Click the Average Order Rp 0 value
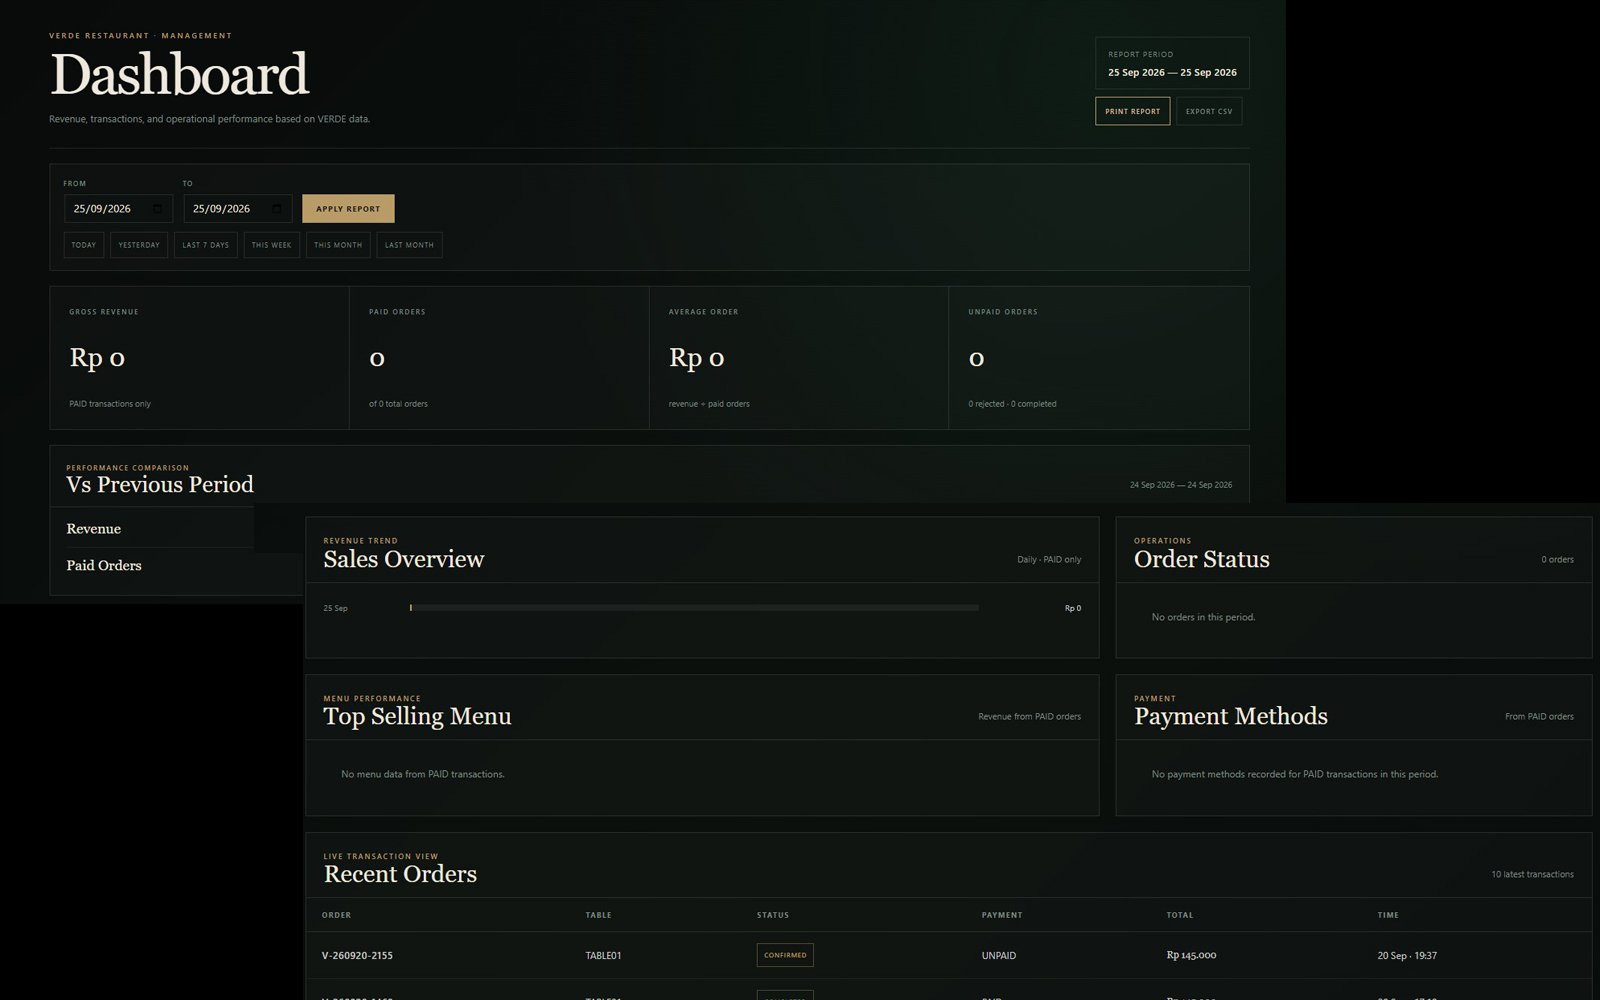 tap(697, 358)
